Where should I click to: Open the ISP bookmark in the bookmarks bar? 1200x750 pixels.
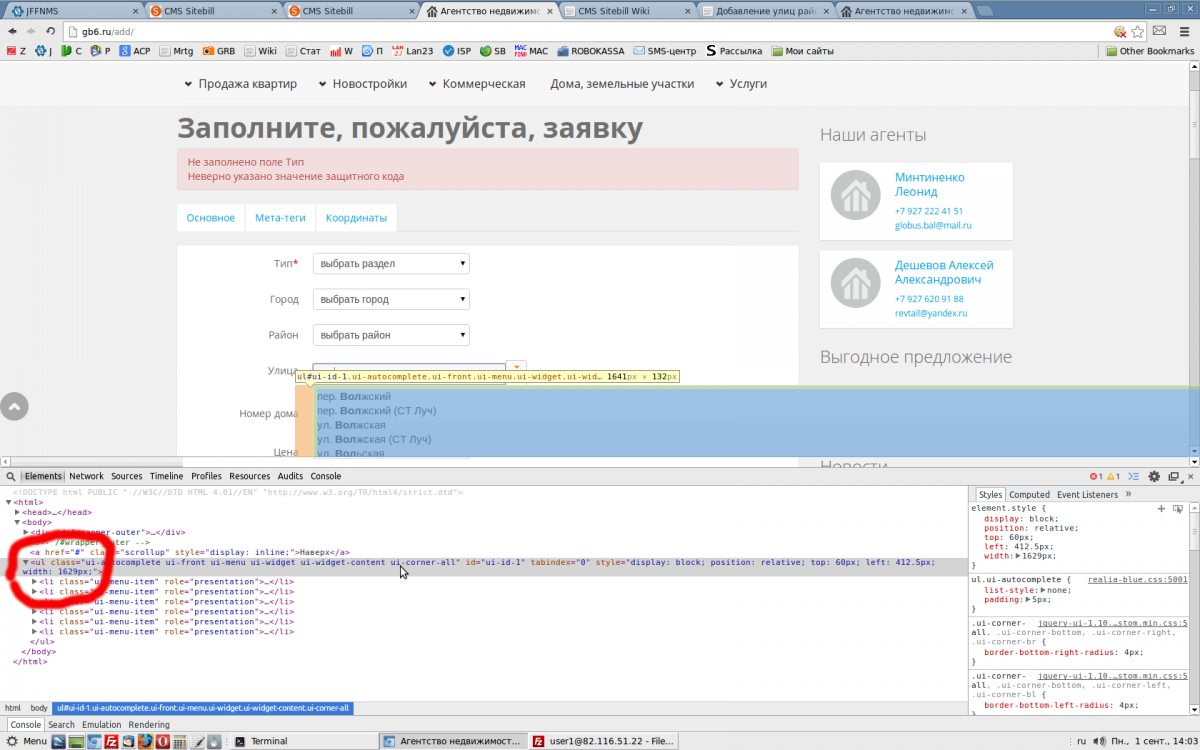(x=457, y=51)
